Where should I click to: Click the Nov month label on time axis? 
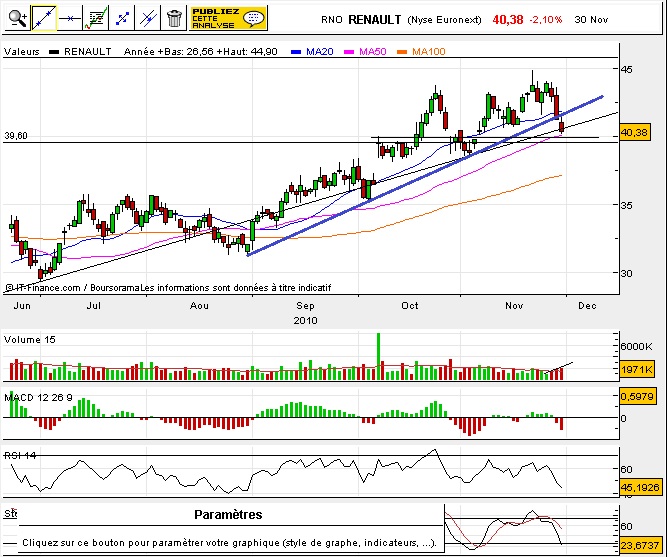point(514,306)
